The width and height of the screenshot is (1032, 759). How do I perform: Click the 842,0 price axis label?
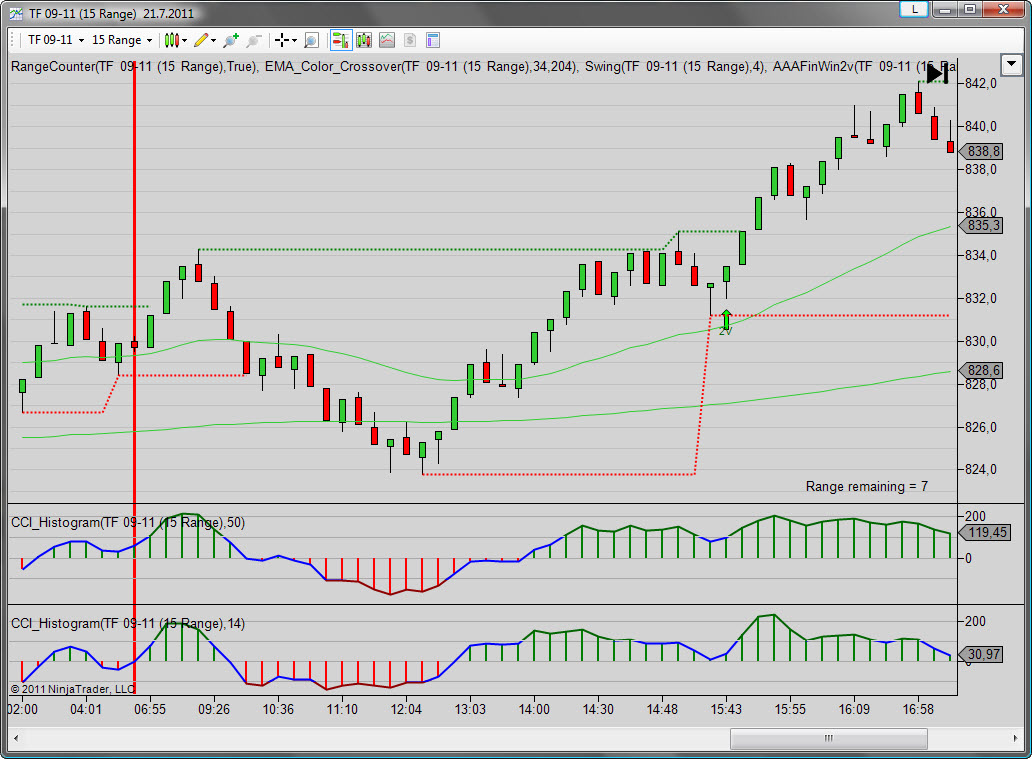click(981, 84)
